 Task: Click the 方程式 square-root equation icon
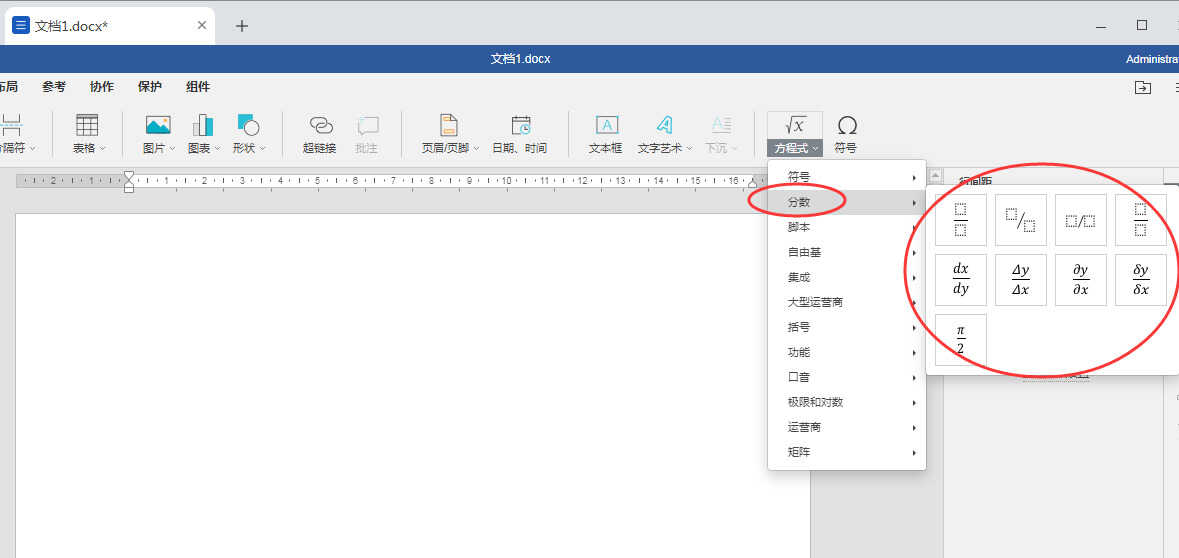coord(795,125)
